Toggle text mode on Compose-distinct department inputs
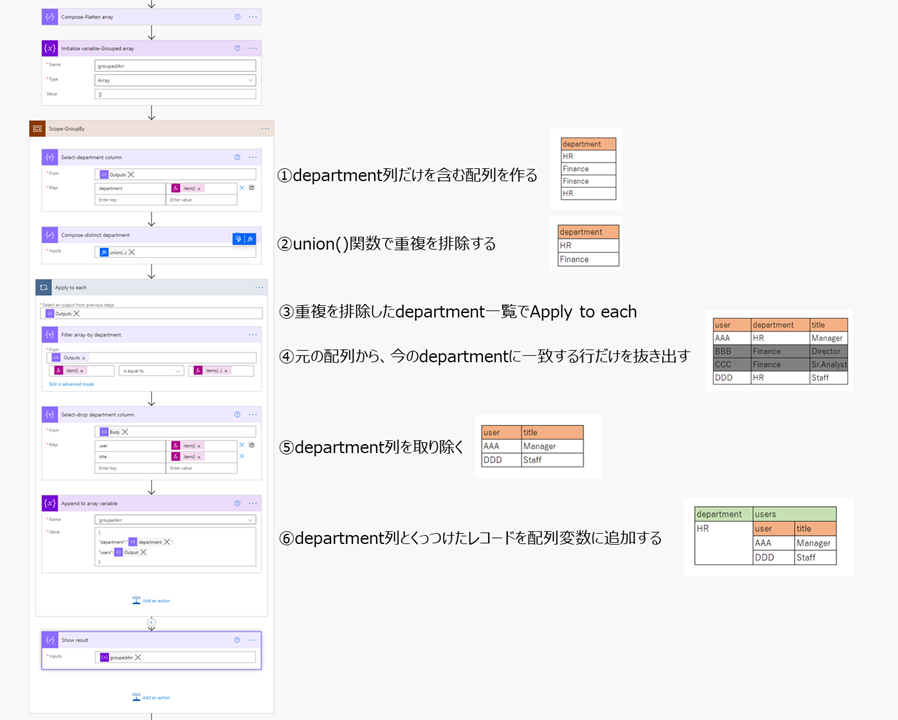This screenshot has height=720, width=898. pyautogui.click(x=238, y=238)
